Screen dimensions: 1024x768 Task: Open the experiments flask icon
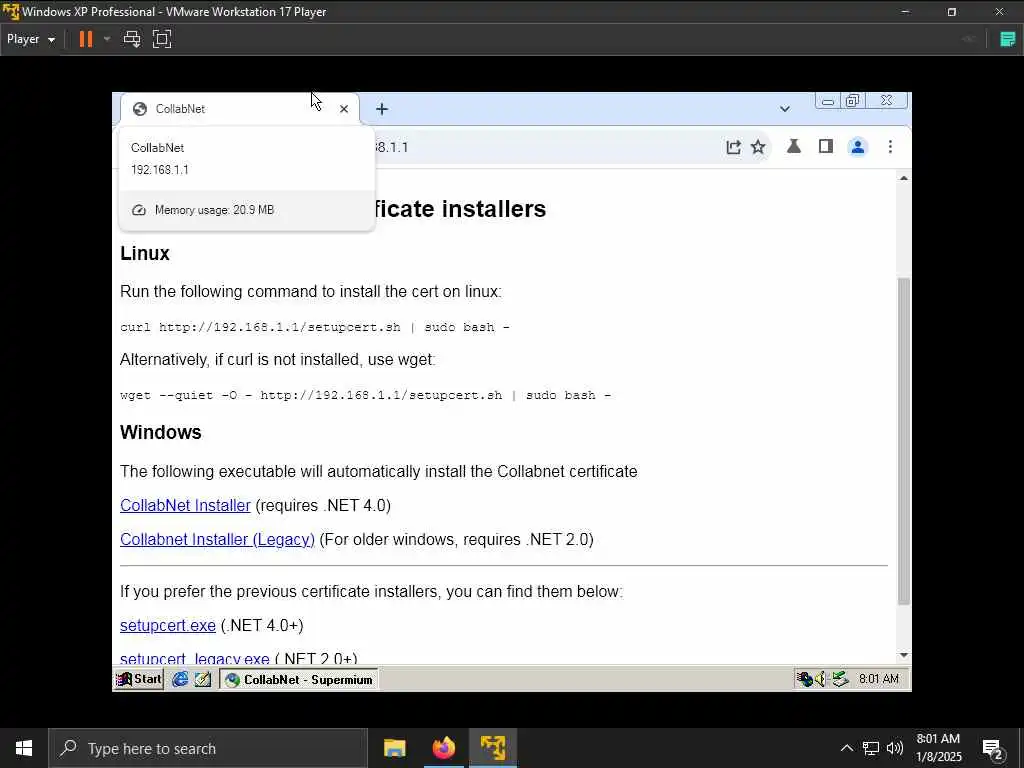(x=793, y=147)
